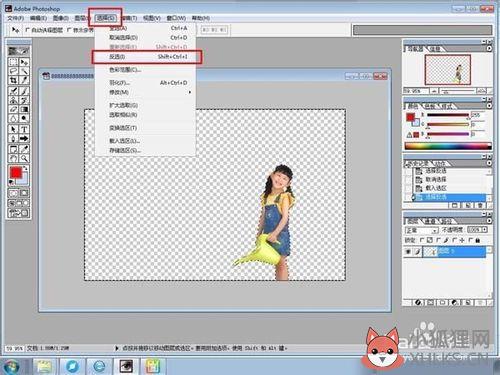
Task: Select the Zoom tool
Action: pos(24,158)
